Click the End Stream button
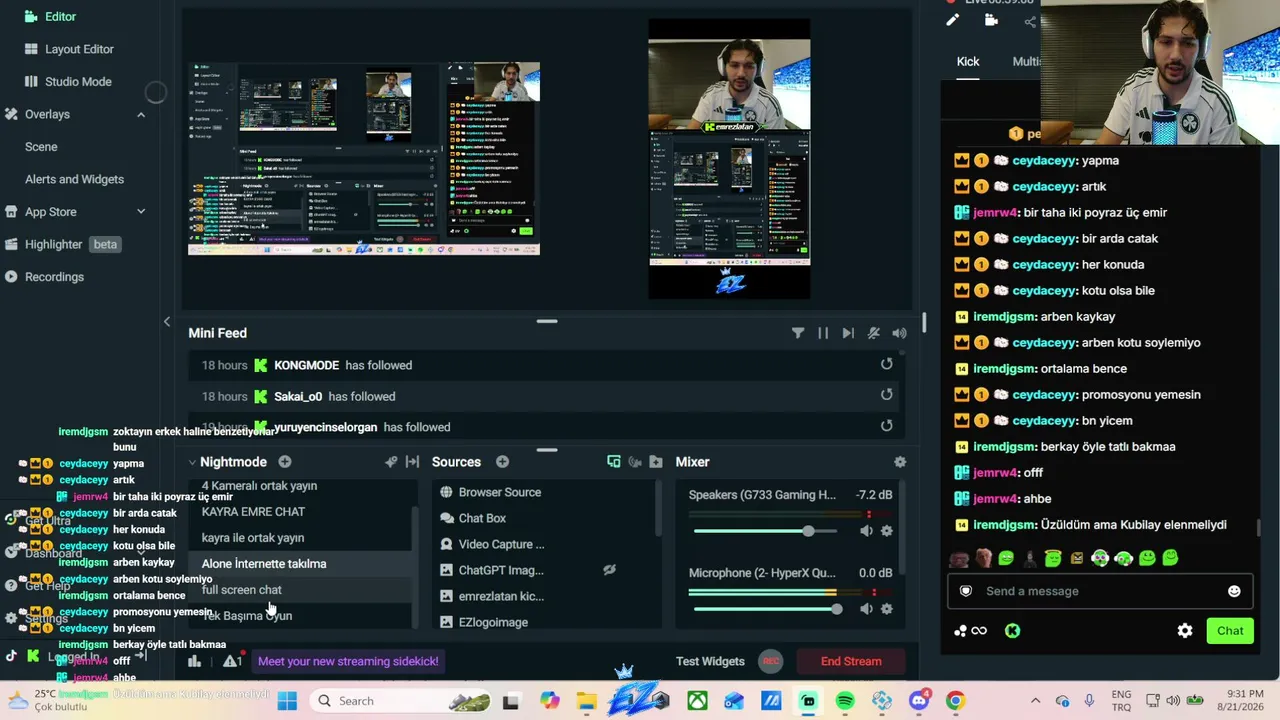This screenshot has height=720, width=1280. pyautogui.click(x=851, y=661)
